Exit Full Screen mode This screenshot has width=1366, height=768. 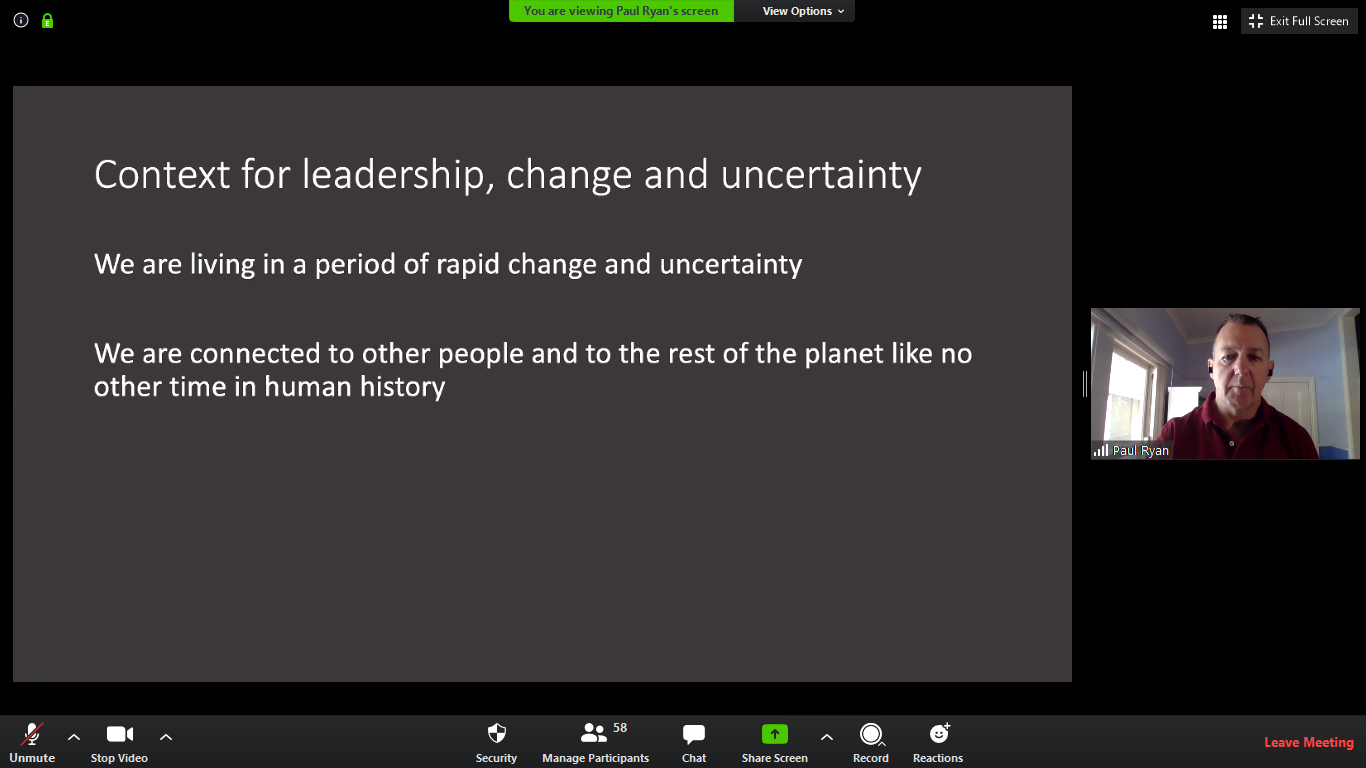tap(1298, 21)
